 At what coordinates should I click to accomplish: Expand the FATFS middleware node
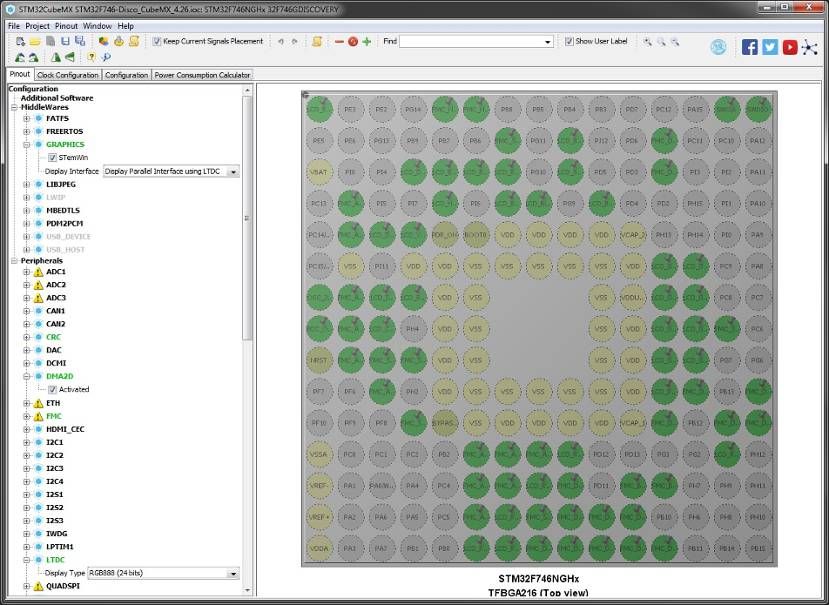point(26,118)
